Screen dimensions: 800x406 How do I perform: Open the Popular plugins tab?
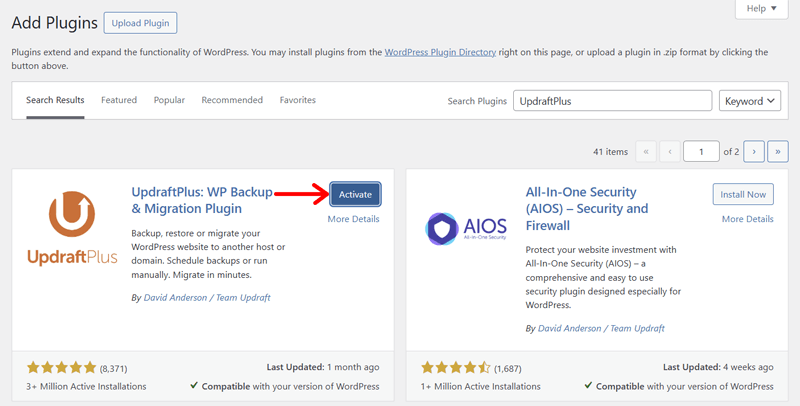click(x=169, y=101)
